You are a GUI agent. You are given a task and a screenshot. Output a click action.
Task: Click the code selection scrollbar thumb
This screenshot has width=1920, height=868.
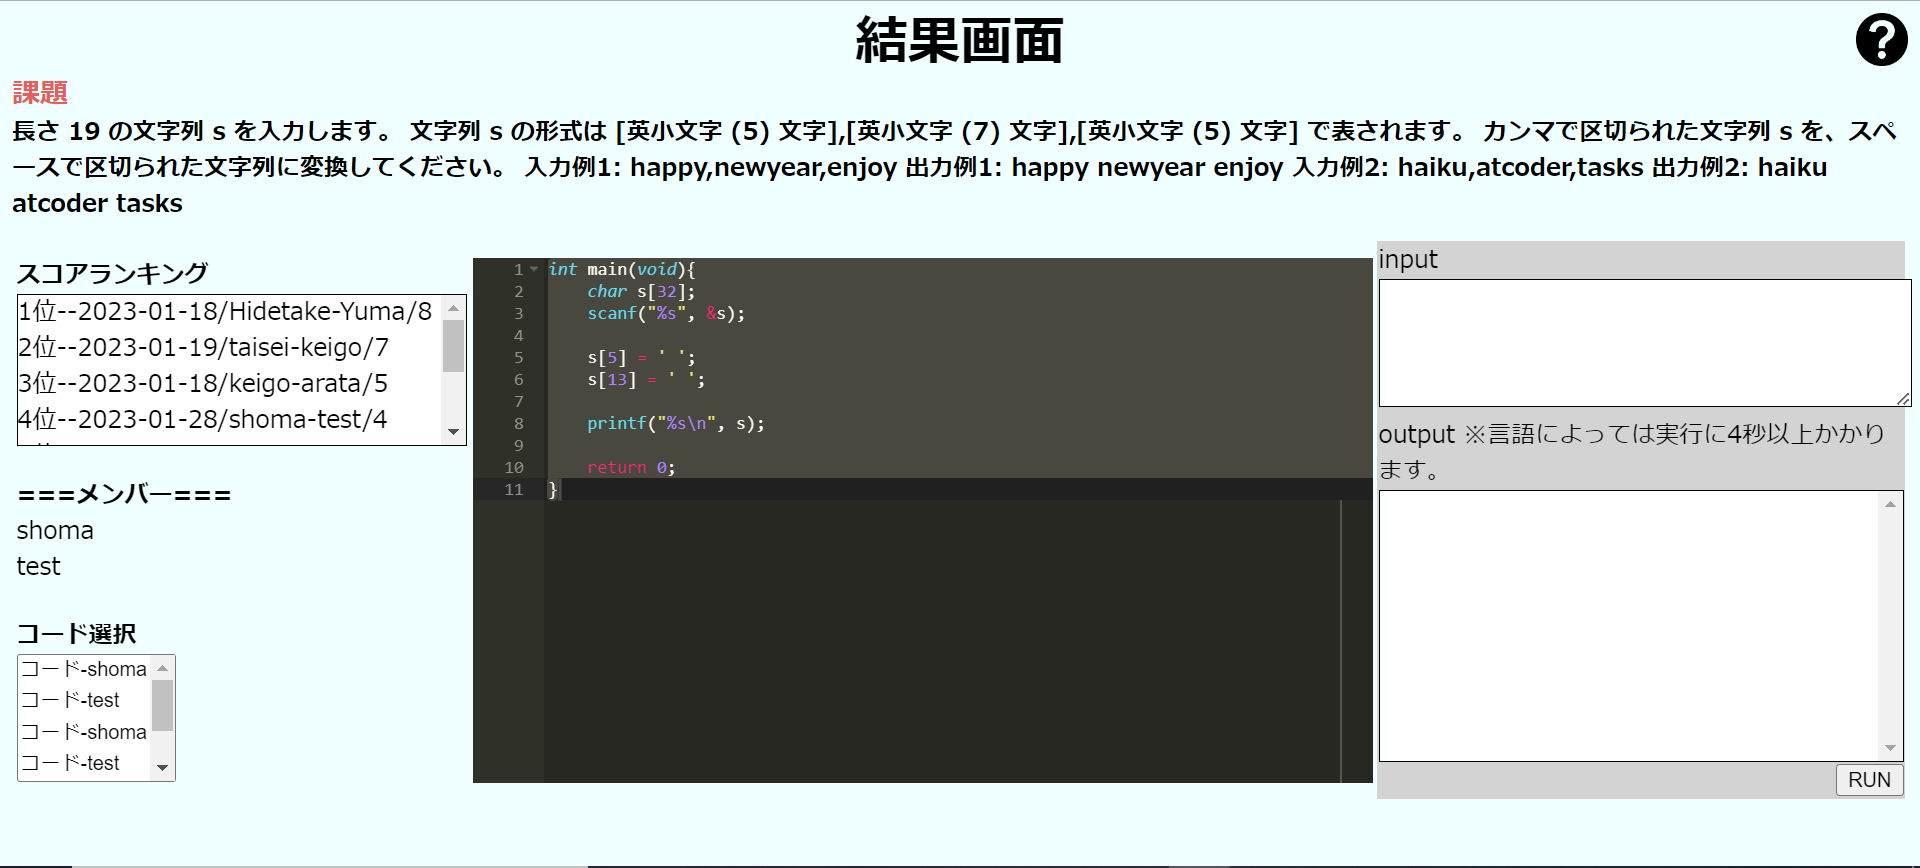point(163,705)
